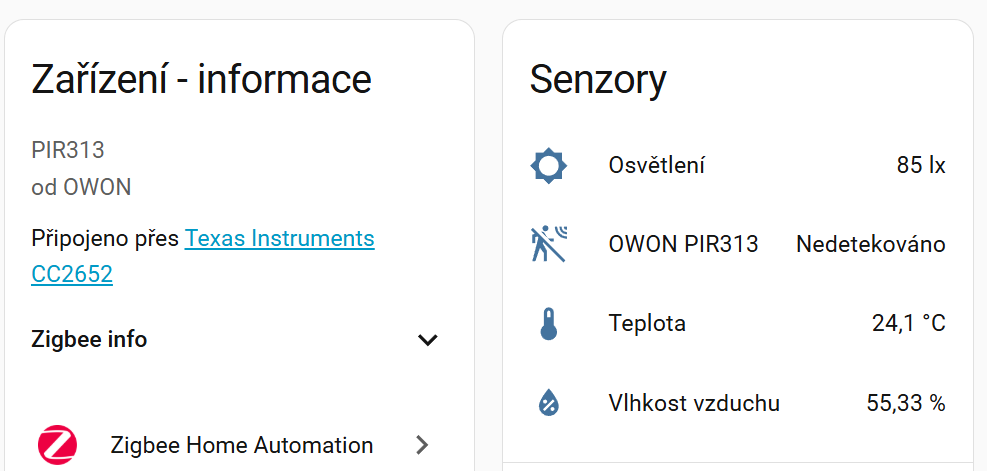Click the Senzory card heading
The width and height of the screenshot is (987, 471).
[x=598, y=79]
